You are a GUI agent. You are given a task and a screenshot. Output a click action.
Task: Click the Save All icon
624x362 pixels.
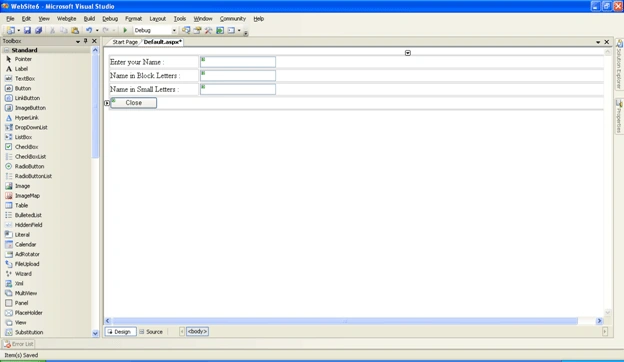click(x=39, y=30)
